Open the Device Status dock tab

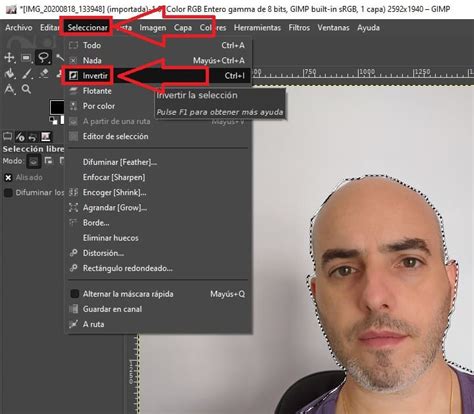pyautogui.click(x=20, y=137)
